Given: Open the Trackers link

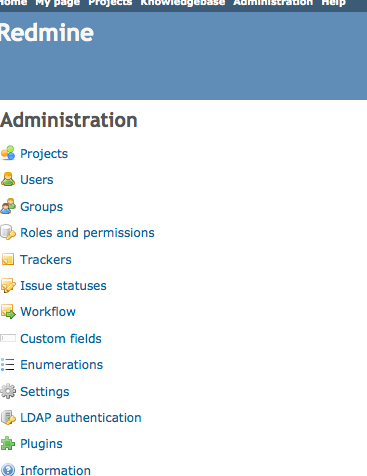Looking at the screenshot, I should [x=46, y=259].
